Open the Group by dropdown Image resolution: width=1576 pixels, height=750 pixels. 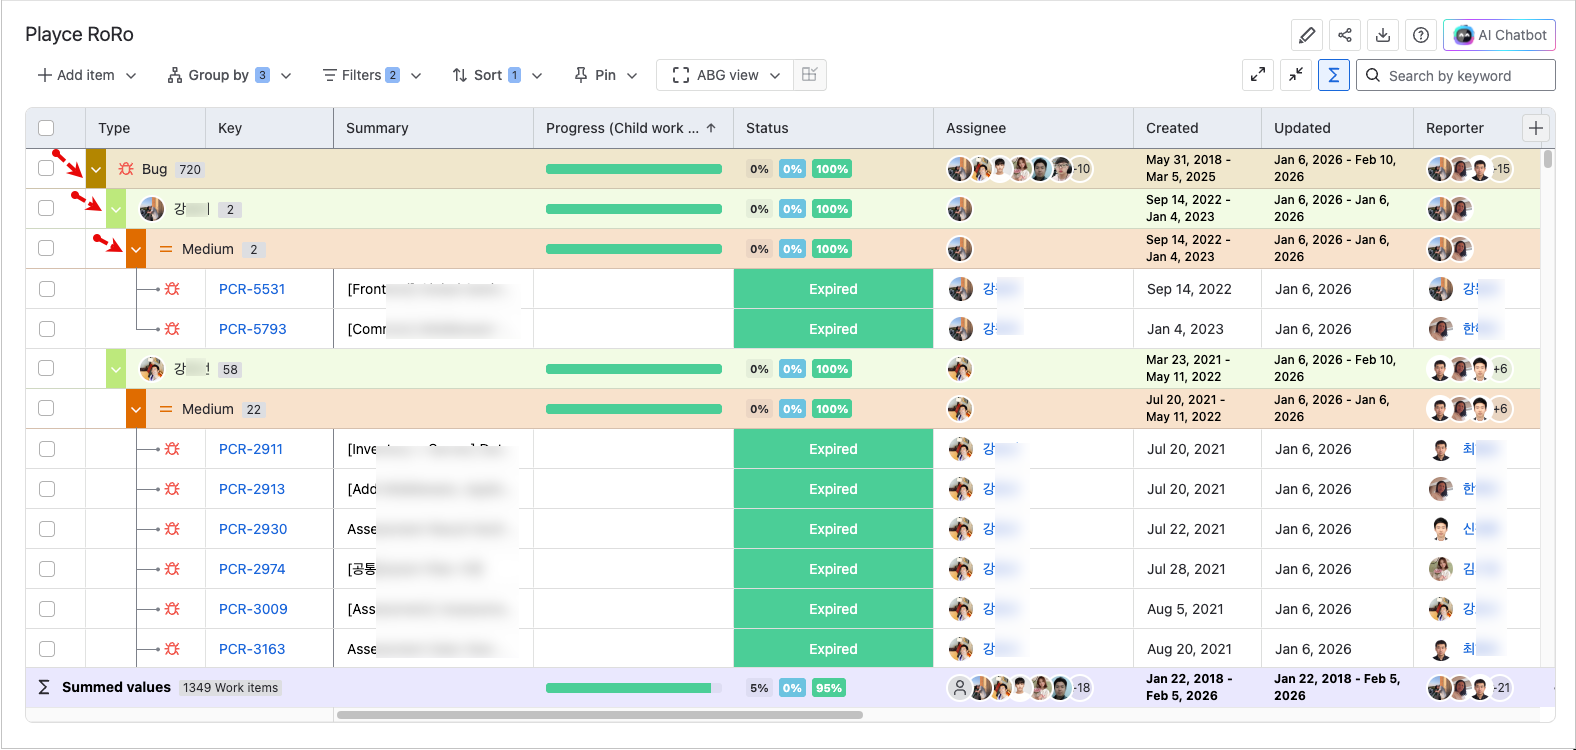click(229, 75)
